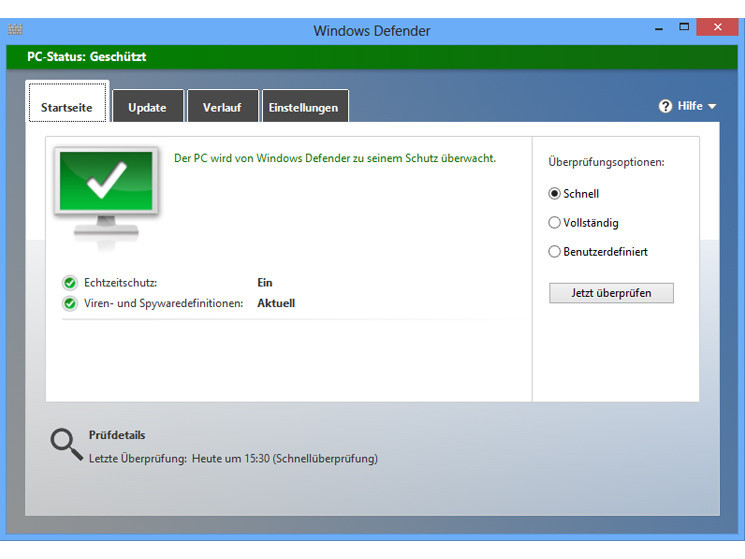
Task: Maximize the Windows Defender window
Action: pos(684,27)
